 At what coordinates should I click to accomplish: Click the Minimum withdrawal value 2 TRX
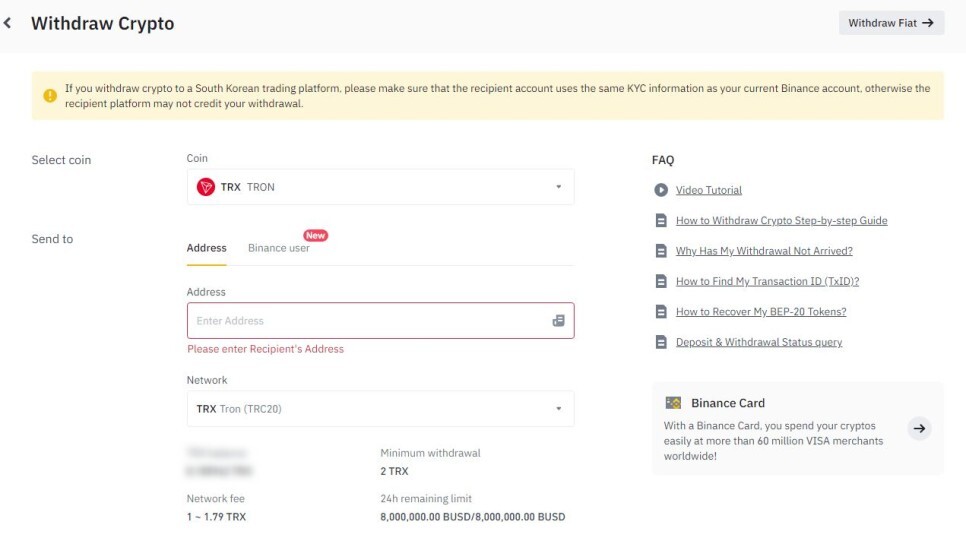[394, 471]
